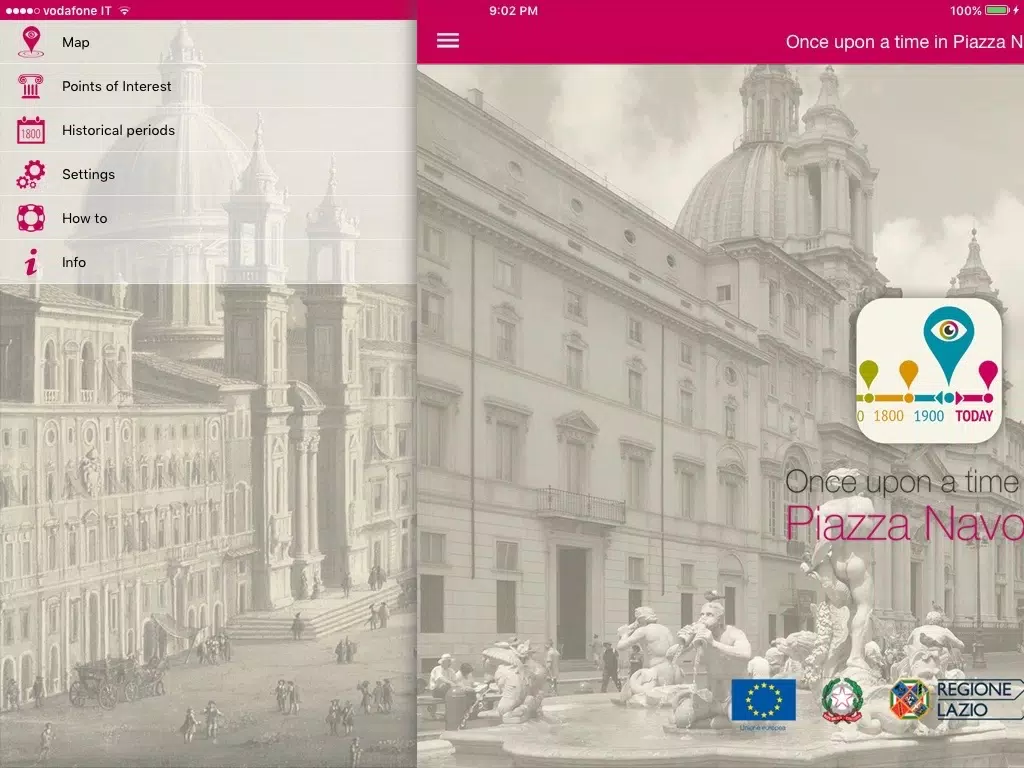The width and height of the screenshot is (1024, 768).
Task: Select the How to menu entry
Action: (x=208, y=218)
